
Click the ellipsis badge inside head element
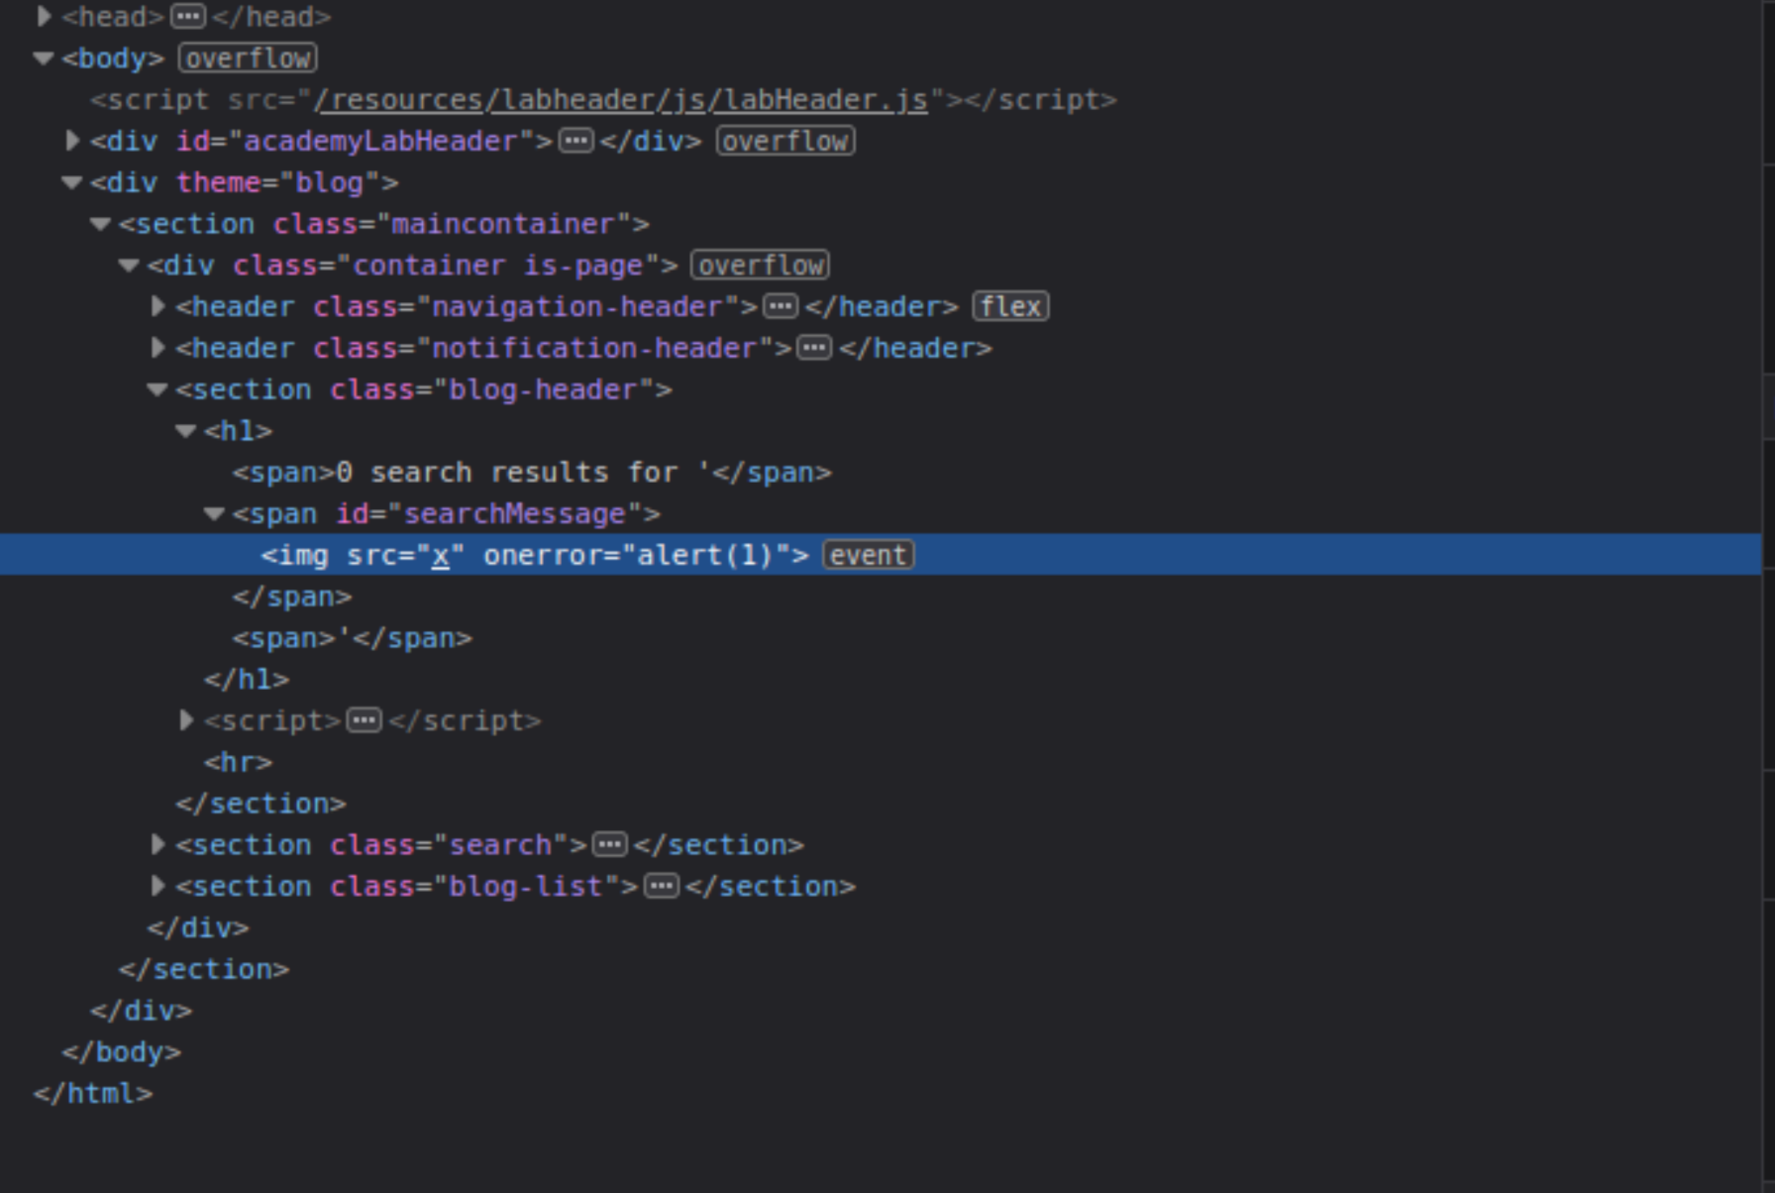tap(188, 17)
